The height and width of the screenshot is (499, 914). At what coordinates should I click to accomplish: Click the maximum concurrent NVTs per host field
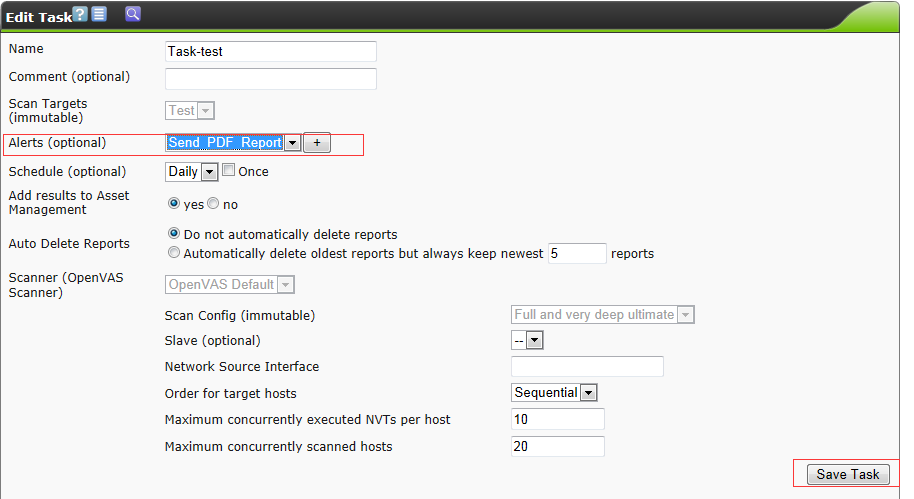coord(557,419)
